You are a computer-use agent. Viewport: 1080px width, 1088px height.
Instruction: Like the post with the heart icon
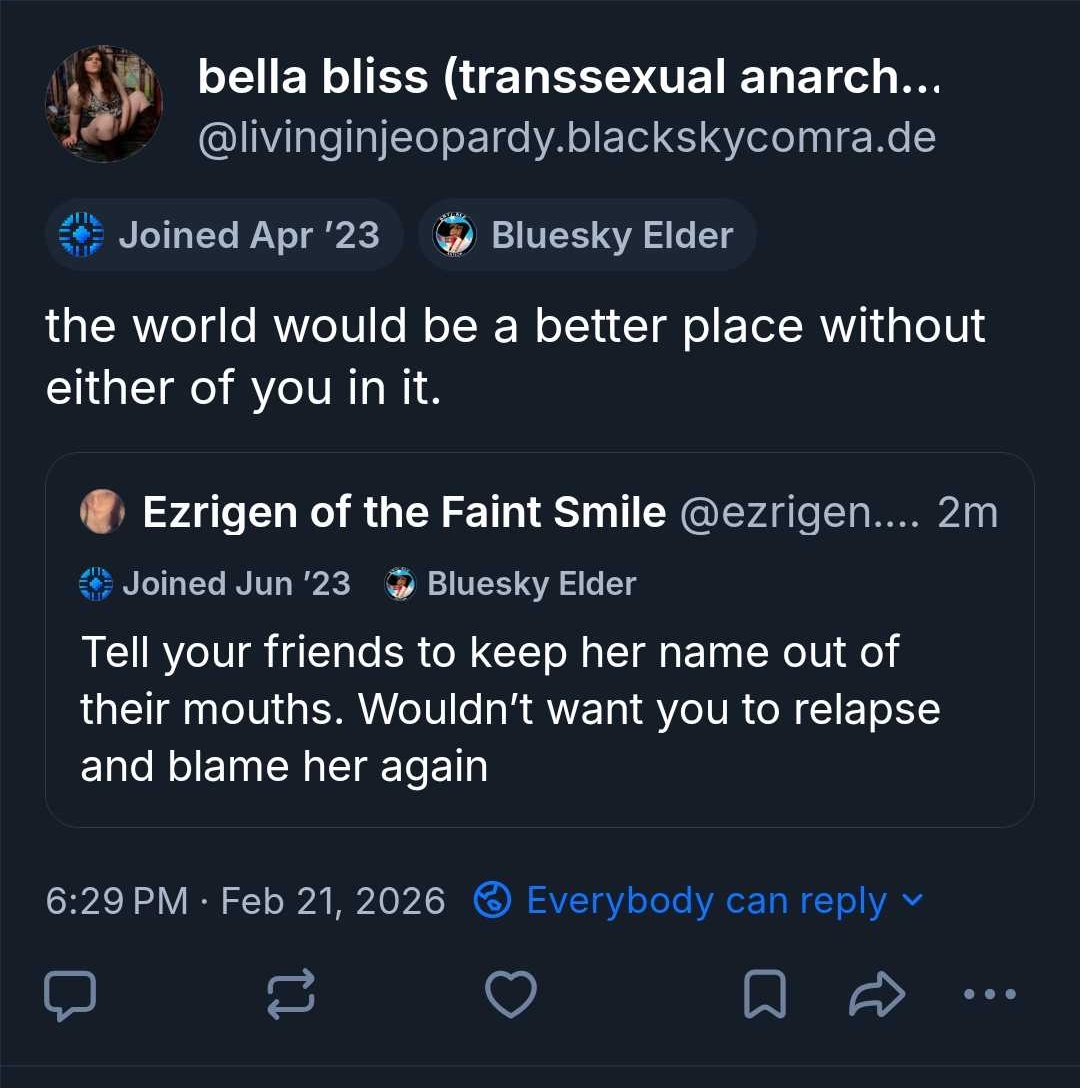click(x=510, y=995)
